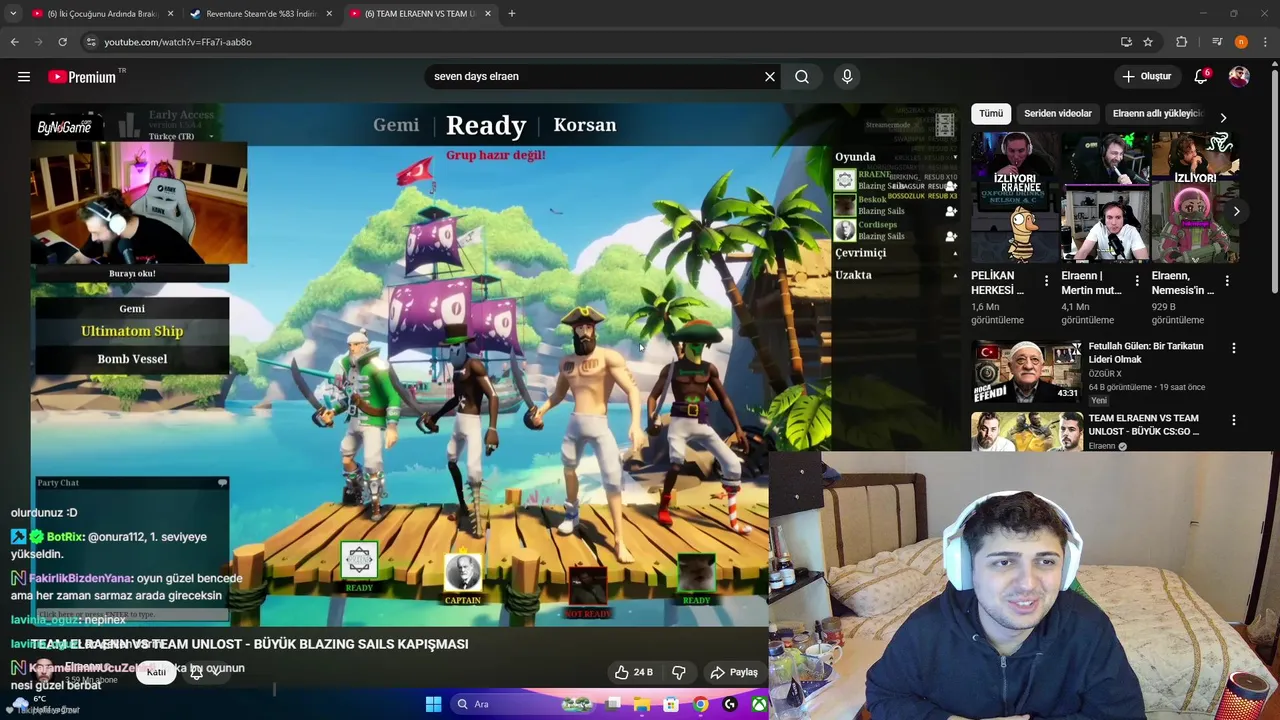Open the film reel icon in-game
Viewport: 1280px width, 720px height.
click(x=944, y=125)
